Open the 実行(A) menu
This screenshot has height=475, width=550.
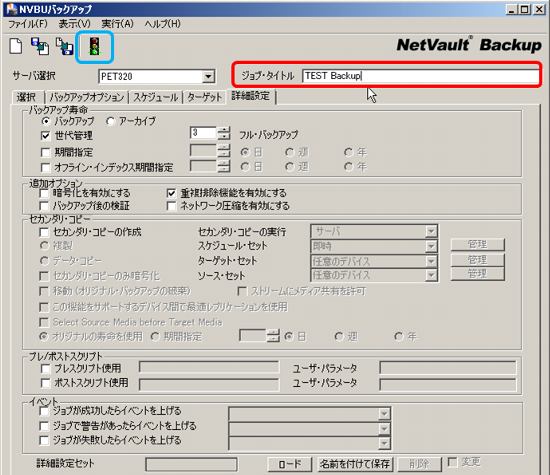pyautogui.click(x=118, y=24)
